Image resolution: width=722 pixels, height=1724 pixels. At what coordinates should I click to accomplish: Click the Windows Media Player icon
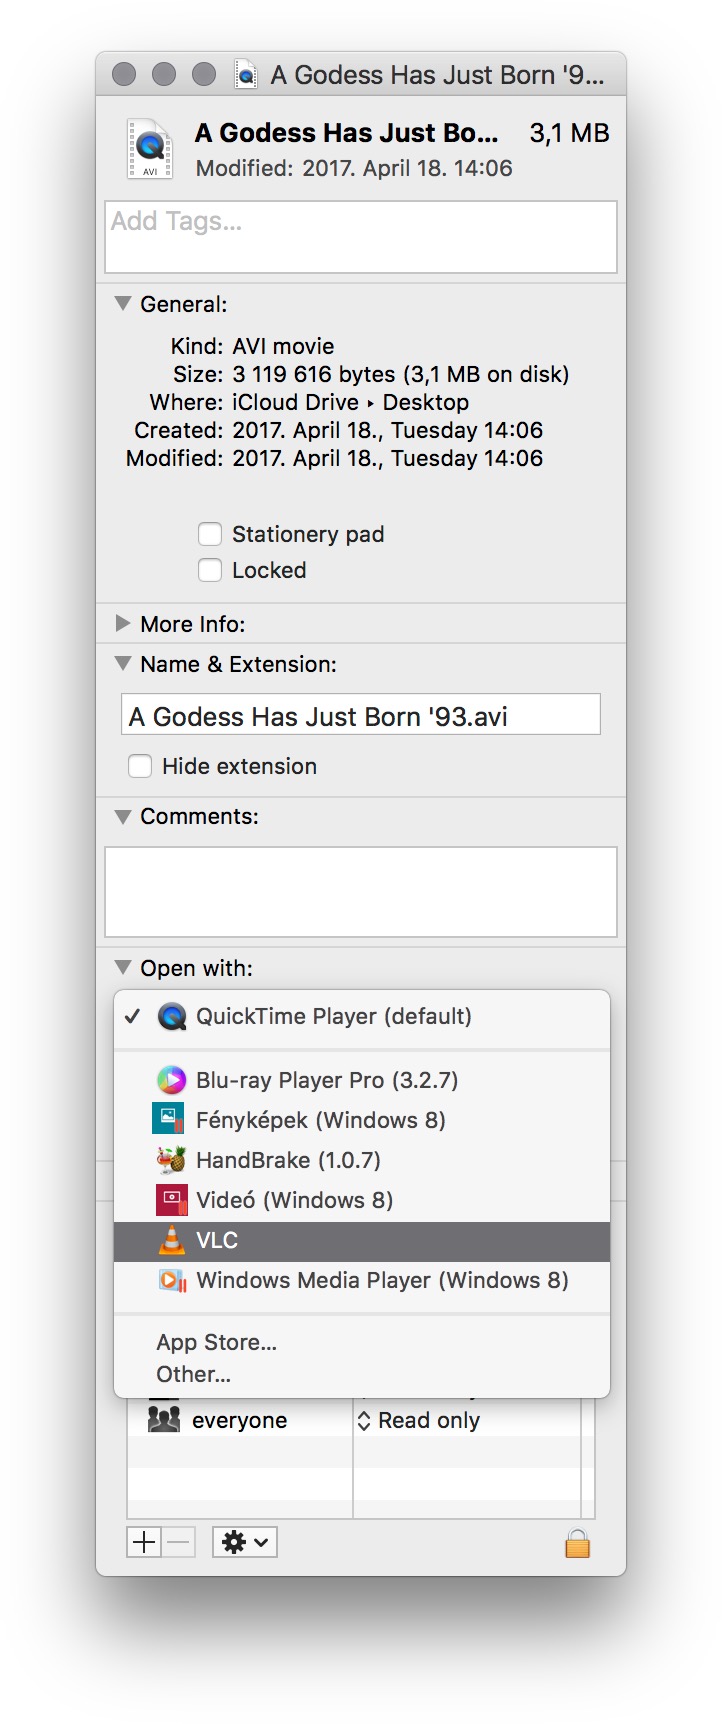[172, 1280]
